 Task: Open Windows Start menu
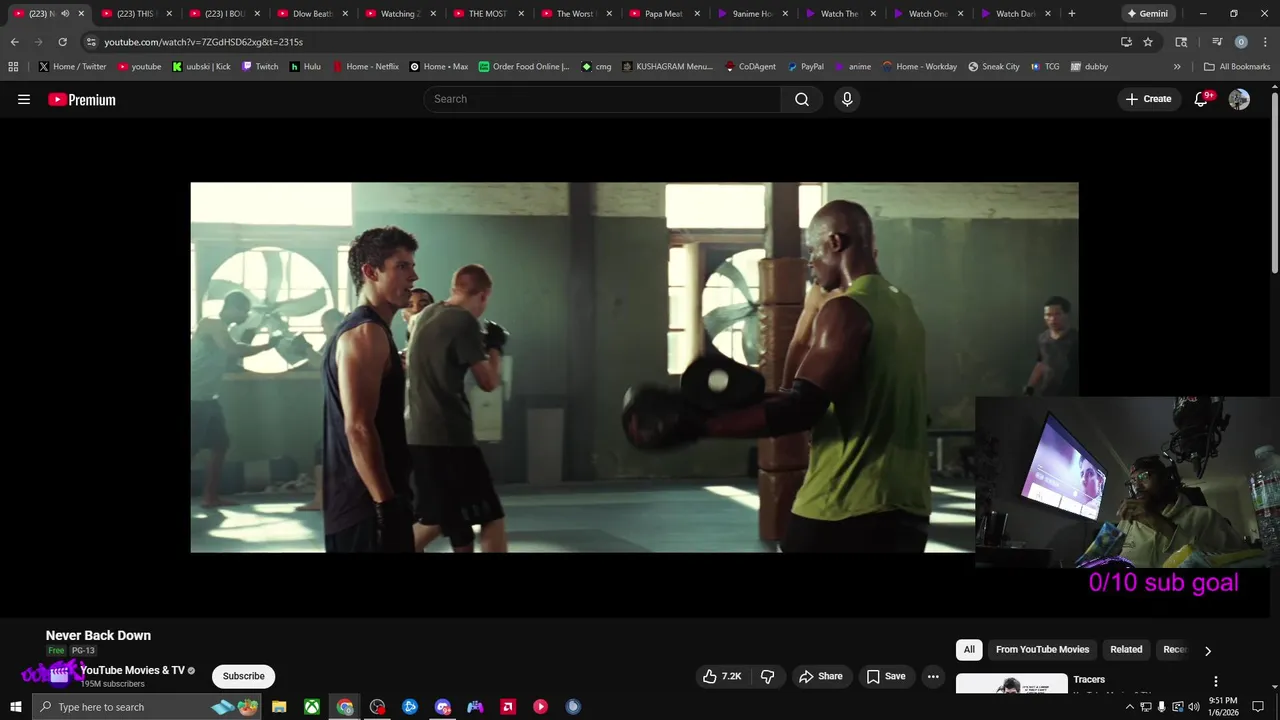(x=16, y=707)
